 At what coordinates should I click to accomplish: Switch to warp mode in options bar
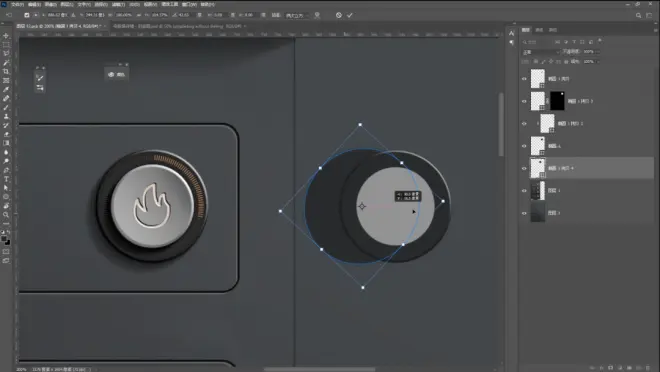click(x=317, y=15)
